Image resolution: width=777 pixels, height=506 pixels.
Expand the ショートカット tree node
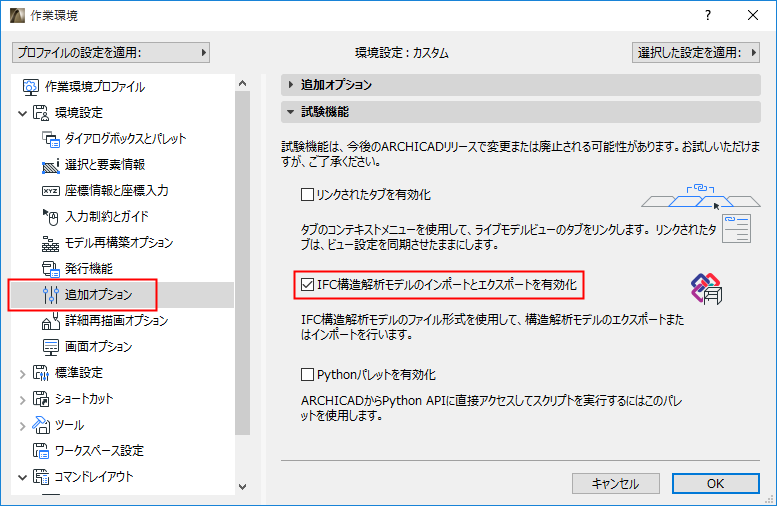tap(22, 399)
